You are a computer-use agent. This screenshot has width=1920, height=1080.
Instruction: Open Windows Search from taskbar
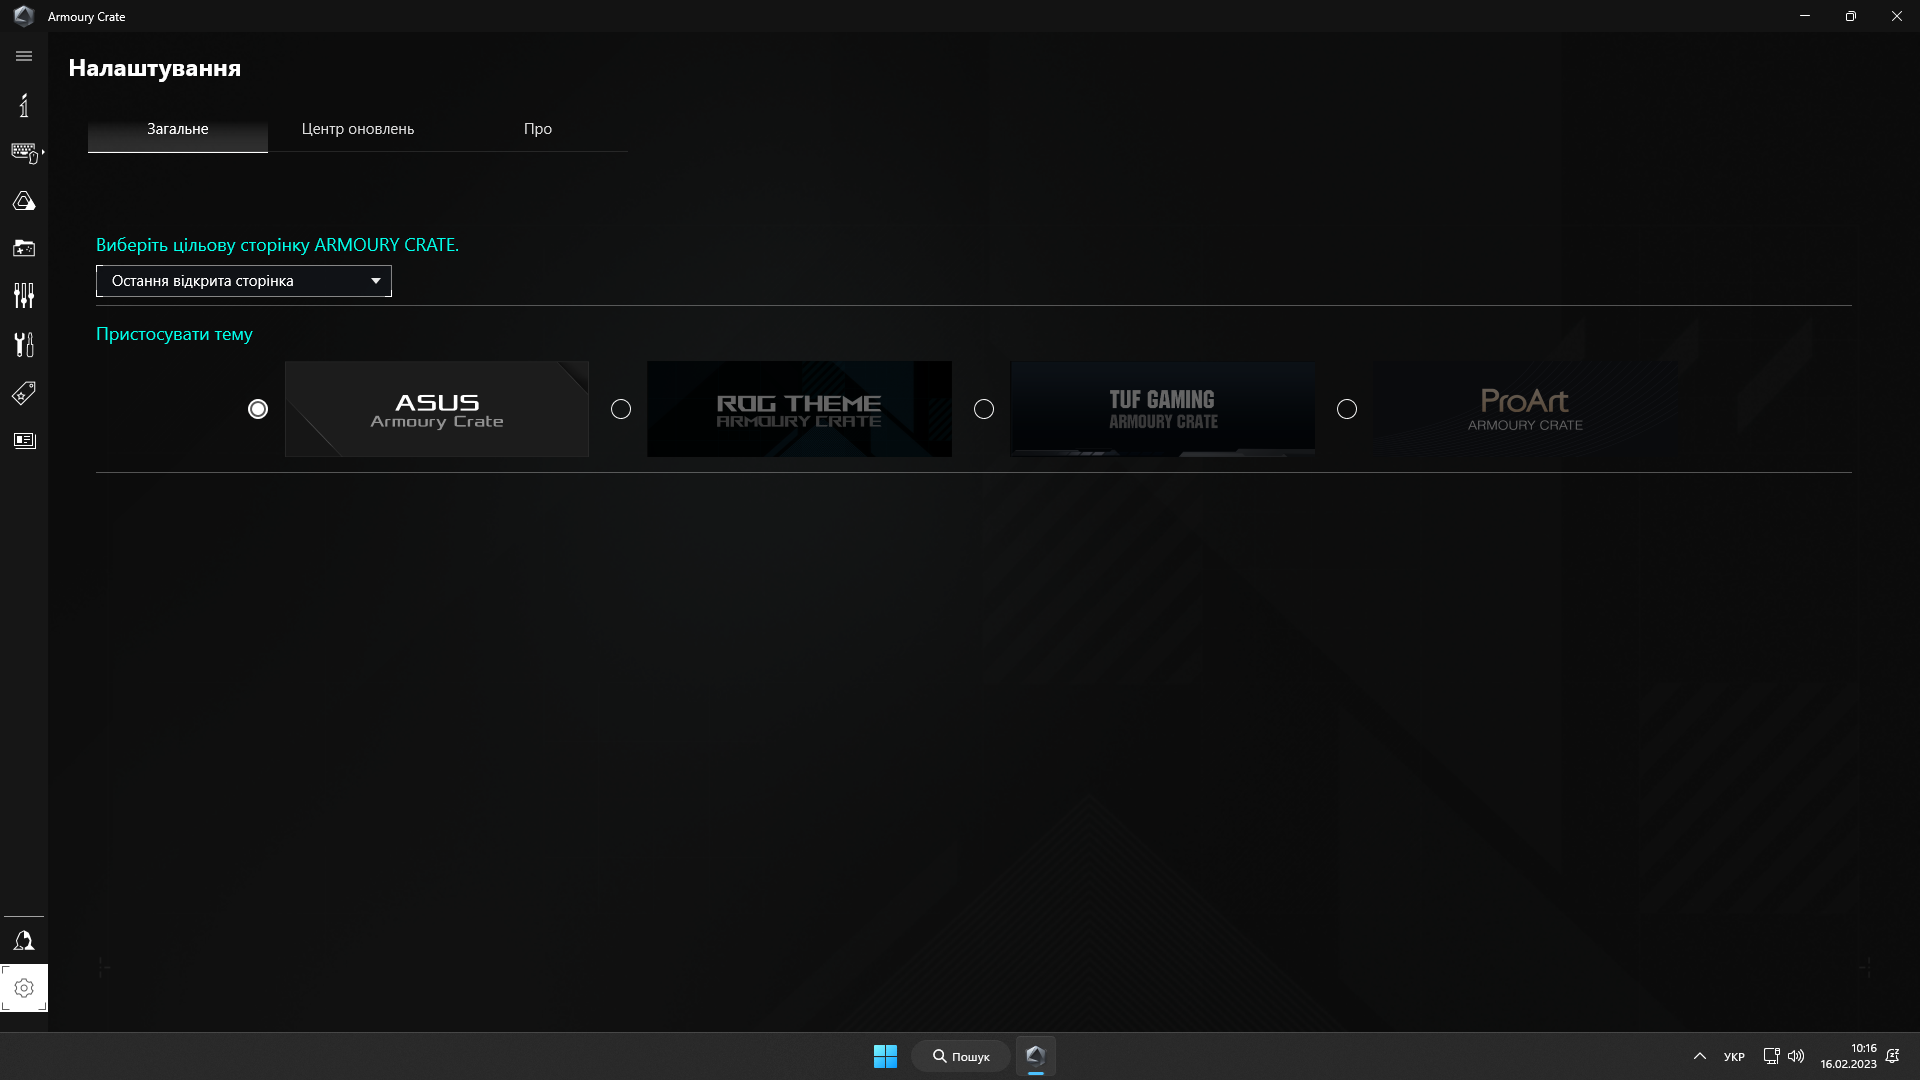(960, 1055)
